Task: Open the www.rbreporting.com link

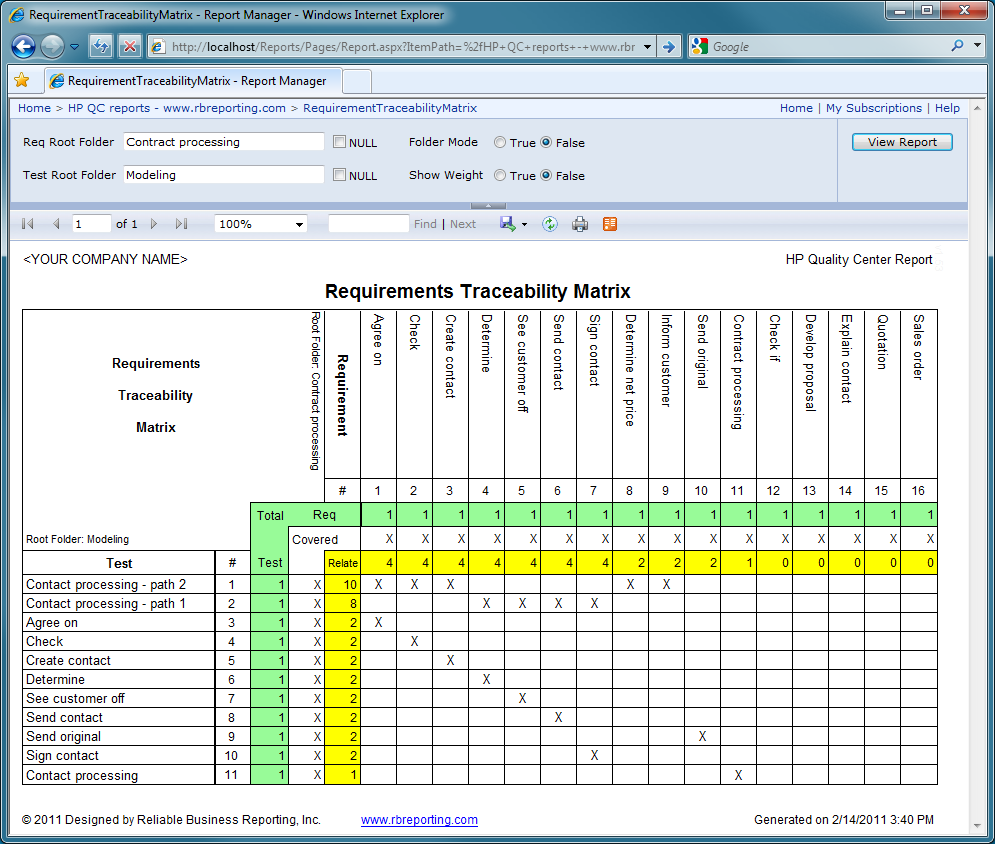Action: point(419,819)
